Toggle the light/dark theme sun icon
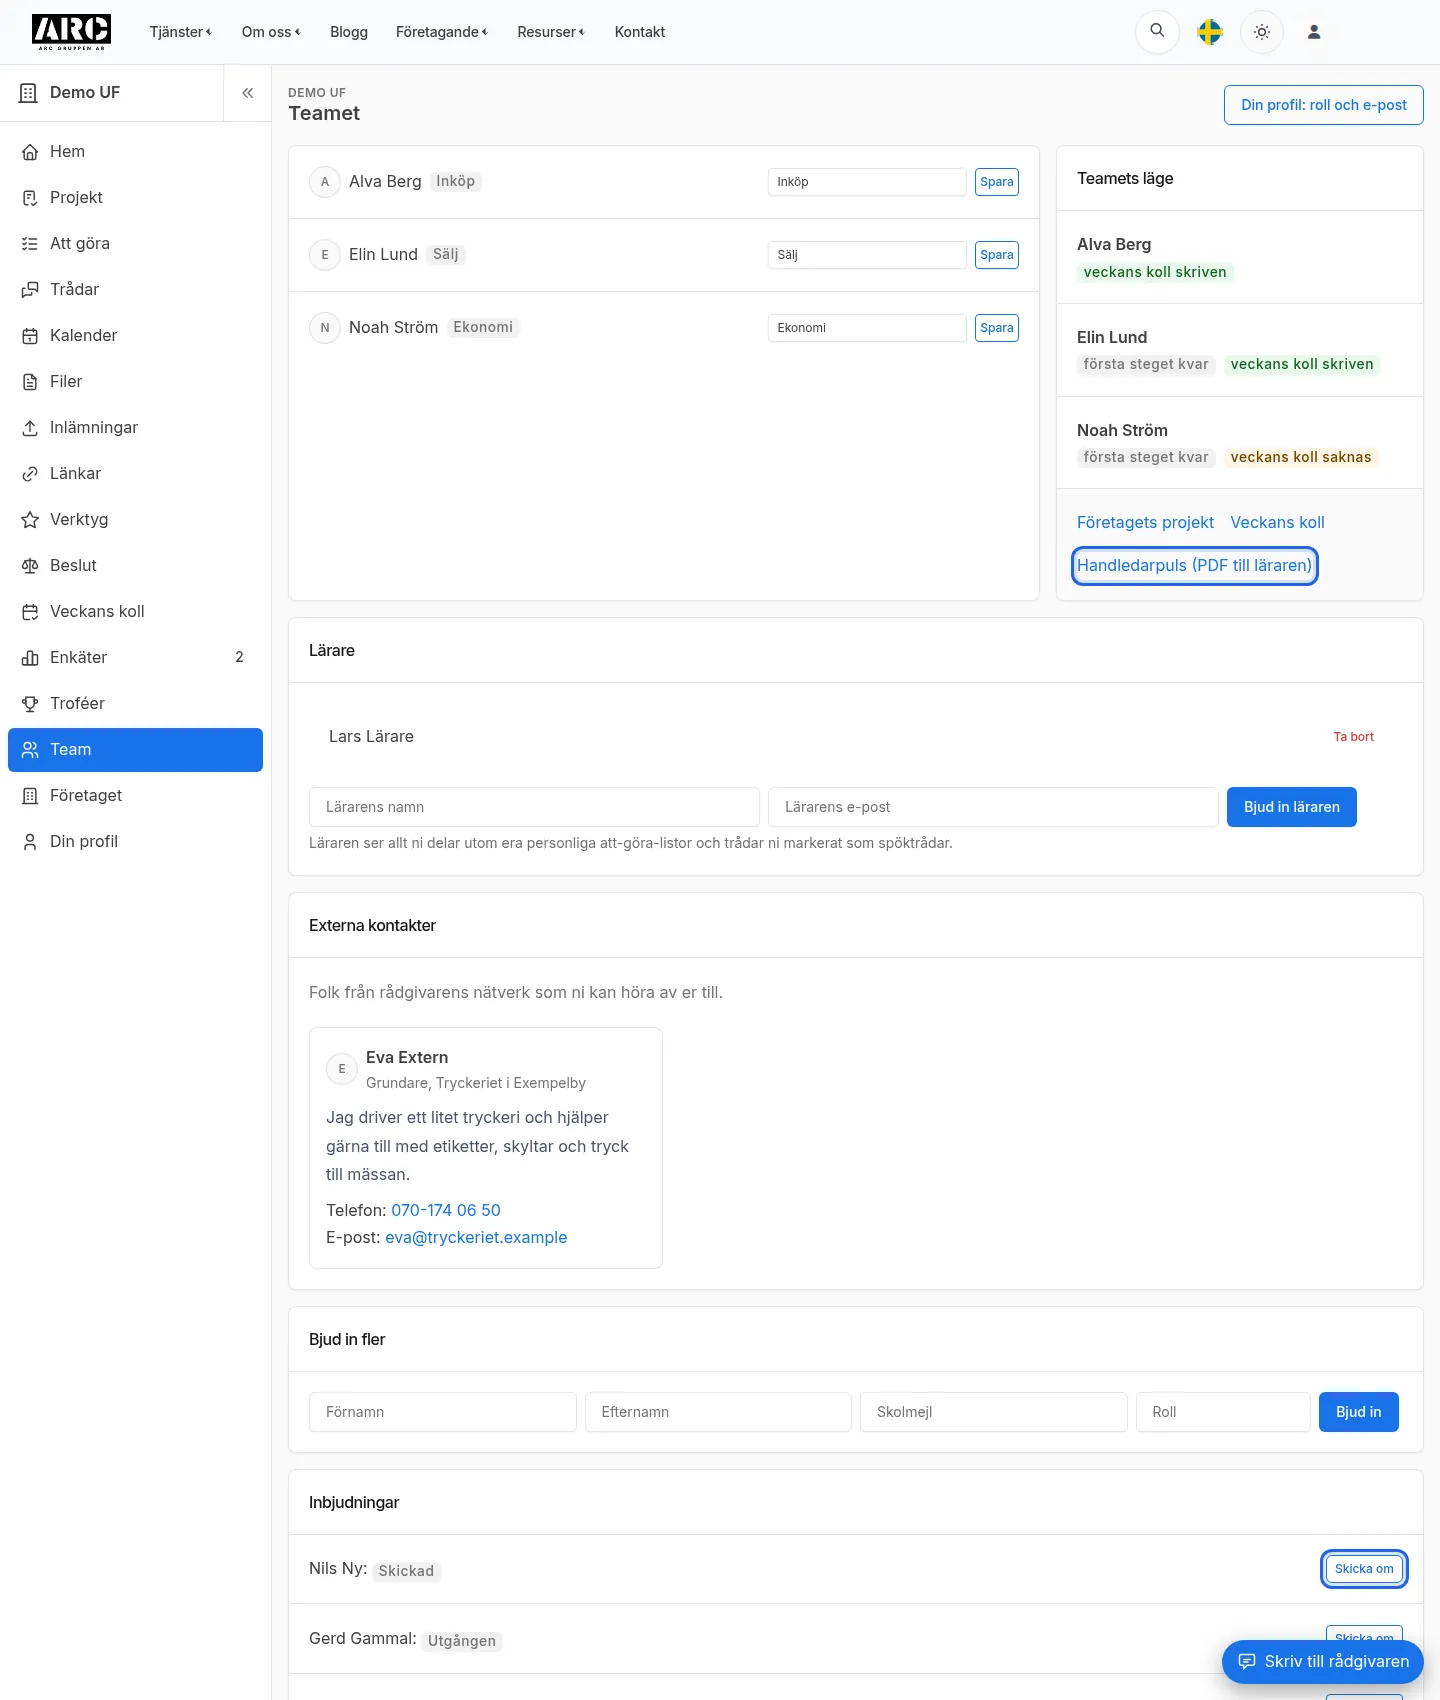1440x1700 pixels. click(1262, 32)
